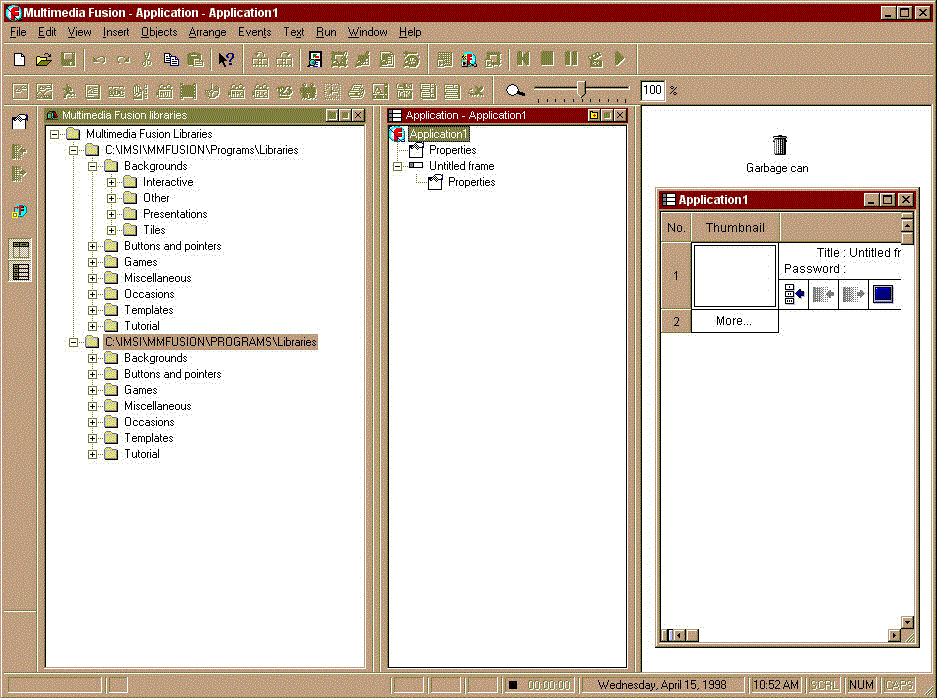Click the More... cell in row 2
Viewport: 941px width, 698px height.
coord(735,321)
